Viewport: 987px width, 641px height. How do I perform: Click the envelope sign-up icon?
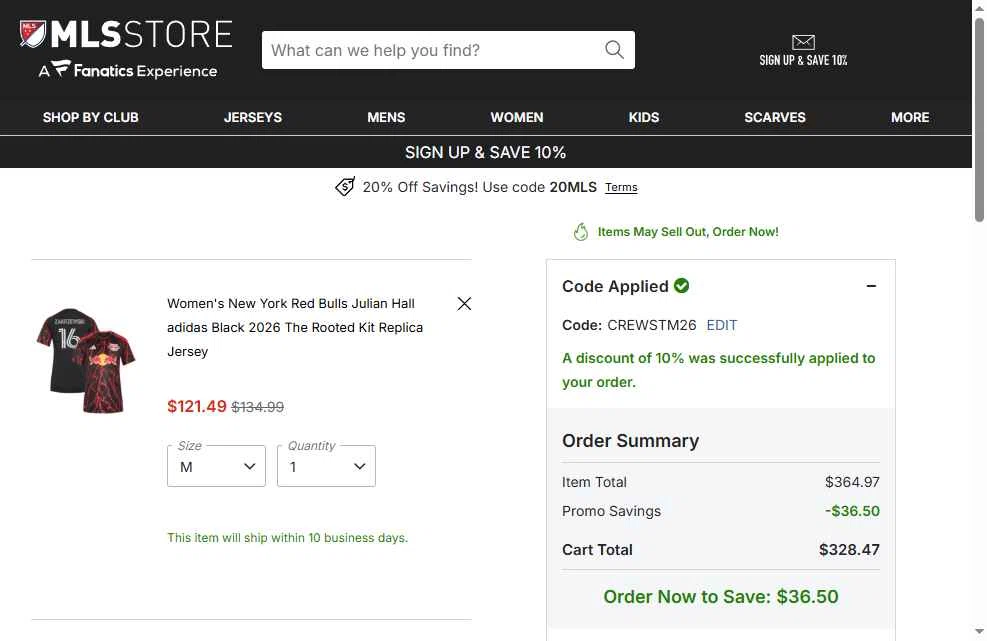tap(803, 42)
